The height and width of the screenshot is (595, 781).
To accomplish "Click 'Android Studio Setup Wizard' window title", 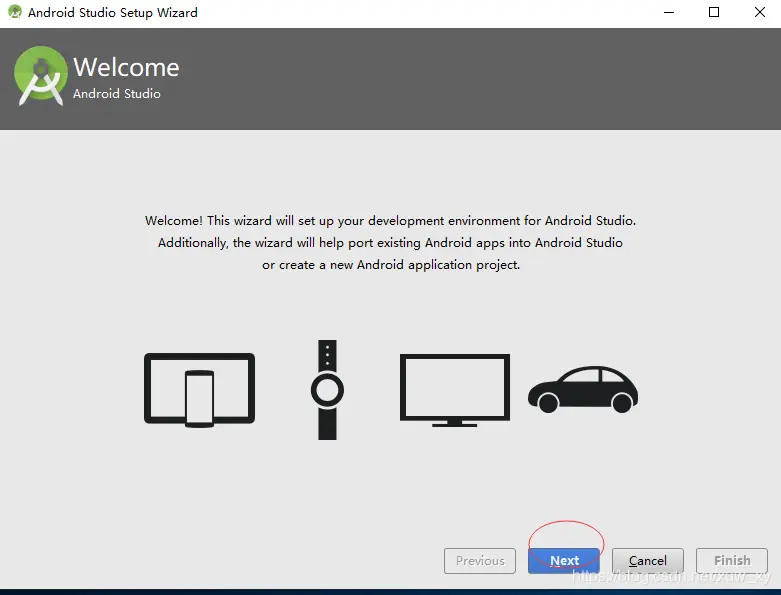I will tap(113, 12).
